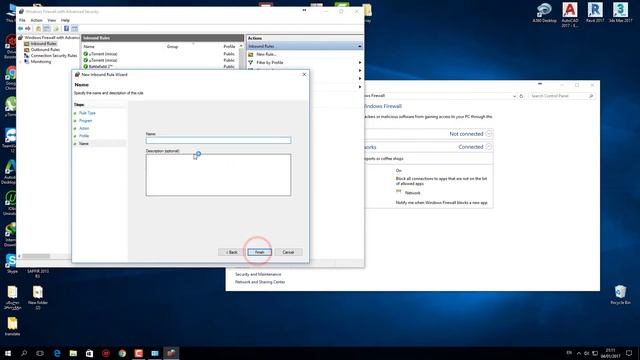The image size is (640, 360).
Task: Open Google Chrome from the taskbar
Action: (x=122, y=353)
